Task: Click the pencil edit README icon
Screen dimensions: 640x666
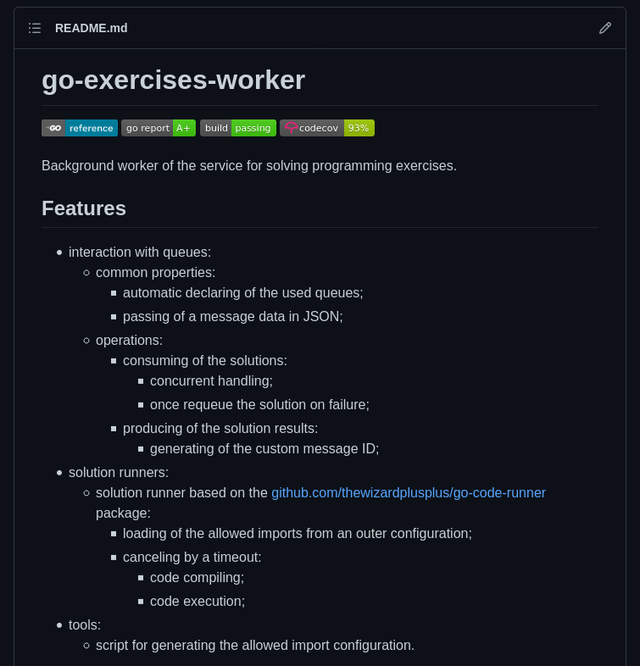Action: tap(605, 28)
